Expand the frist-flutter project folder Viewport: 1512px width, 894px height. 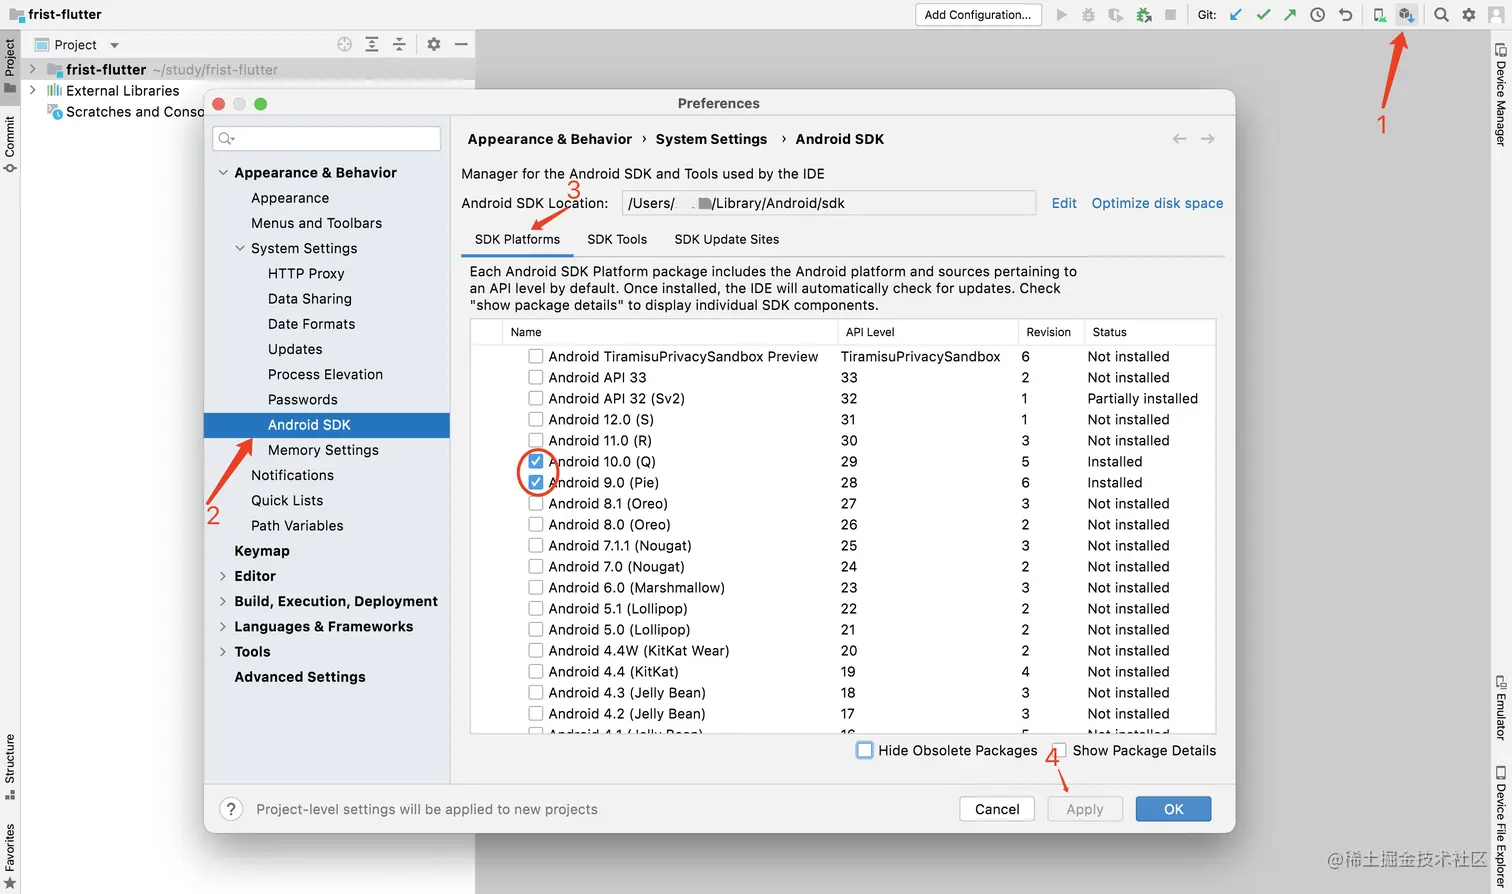(x=33, y=69)
